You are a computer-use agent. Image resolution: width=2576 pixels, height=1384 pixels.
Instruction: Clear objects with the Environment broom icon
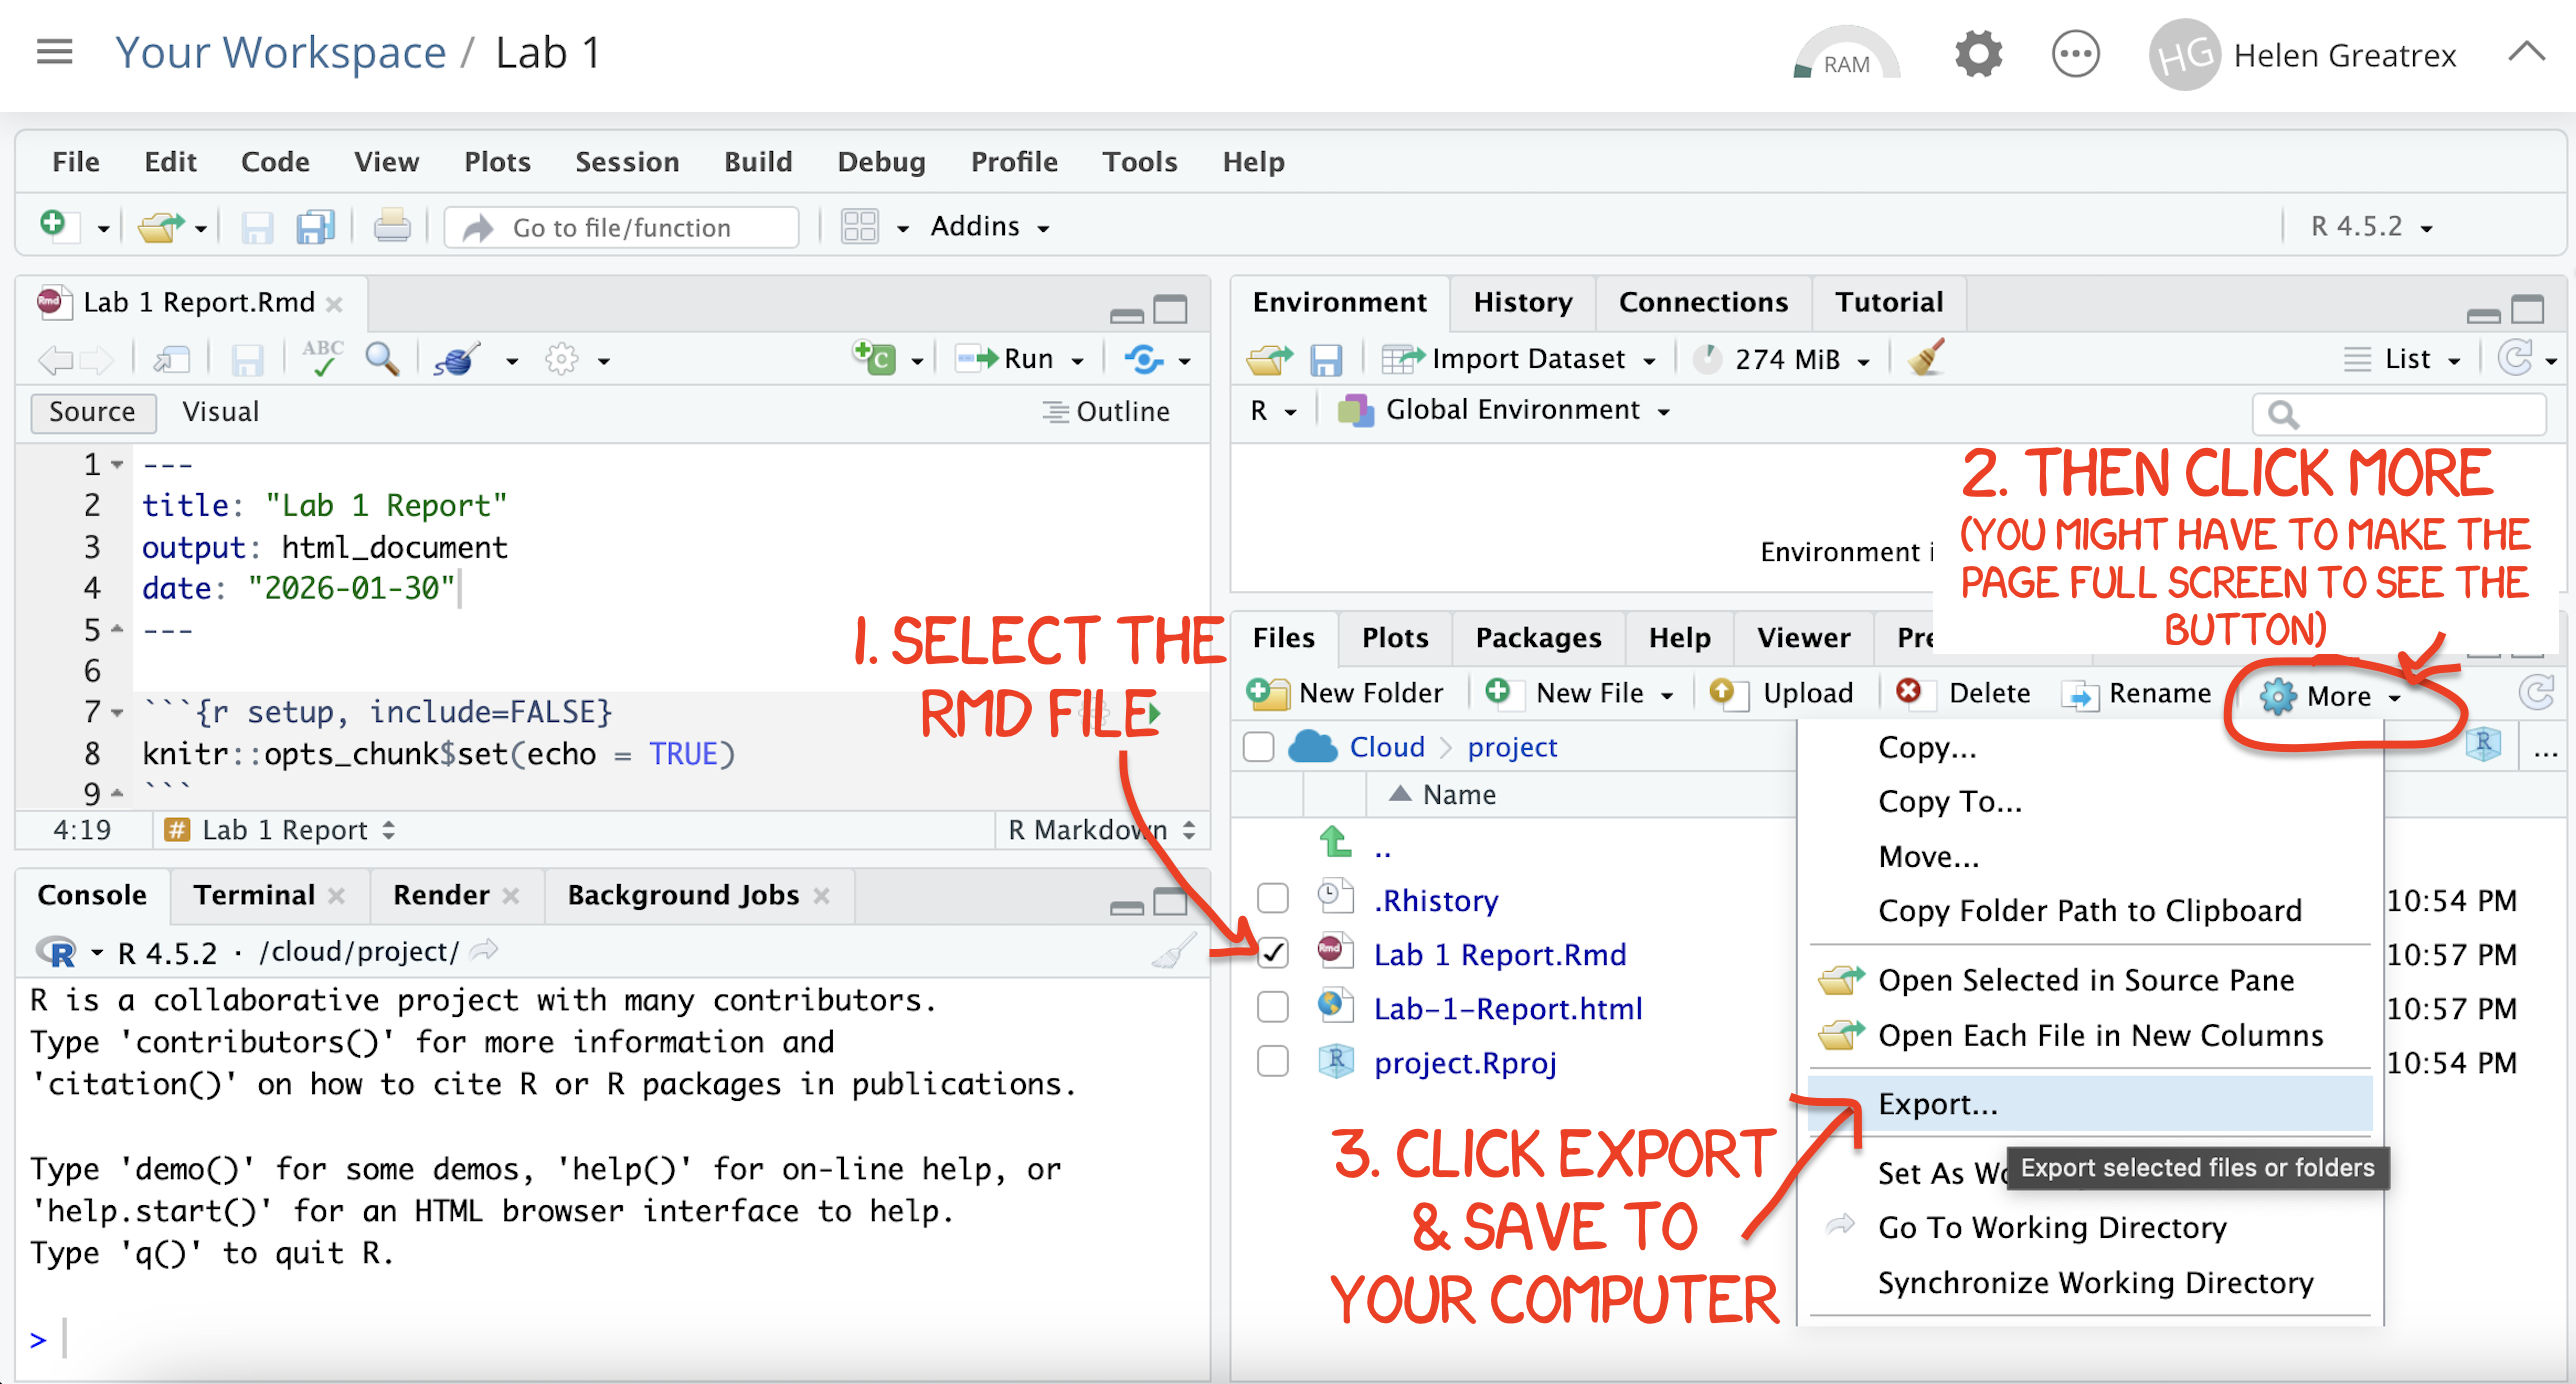click(1925, 358)
